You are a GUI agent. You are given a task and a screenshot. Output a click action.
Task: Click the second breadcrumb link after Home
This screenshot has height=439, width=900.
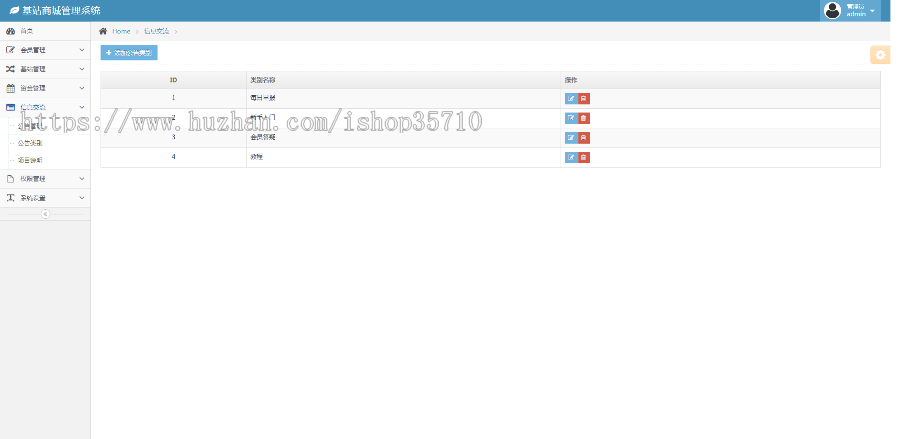(156, 31)
